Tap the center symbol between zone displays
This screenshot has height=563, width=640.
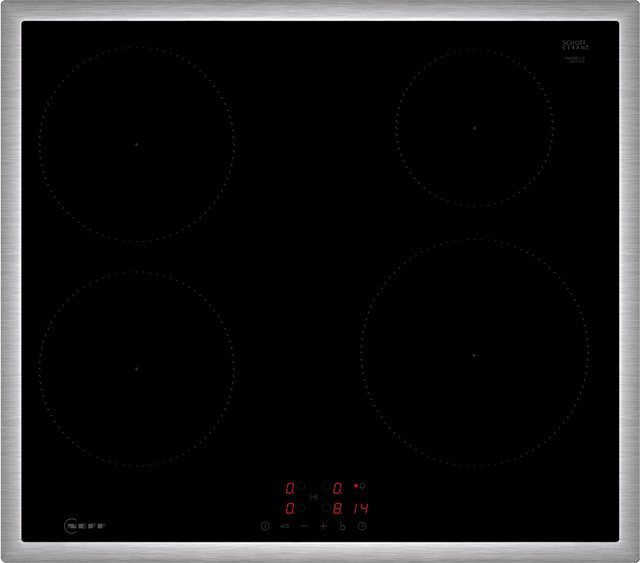point(313,497)
